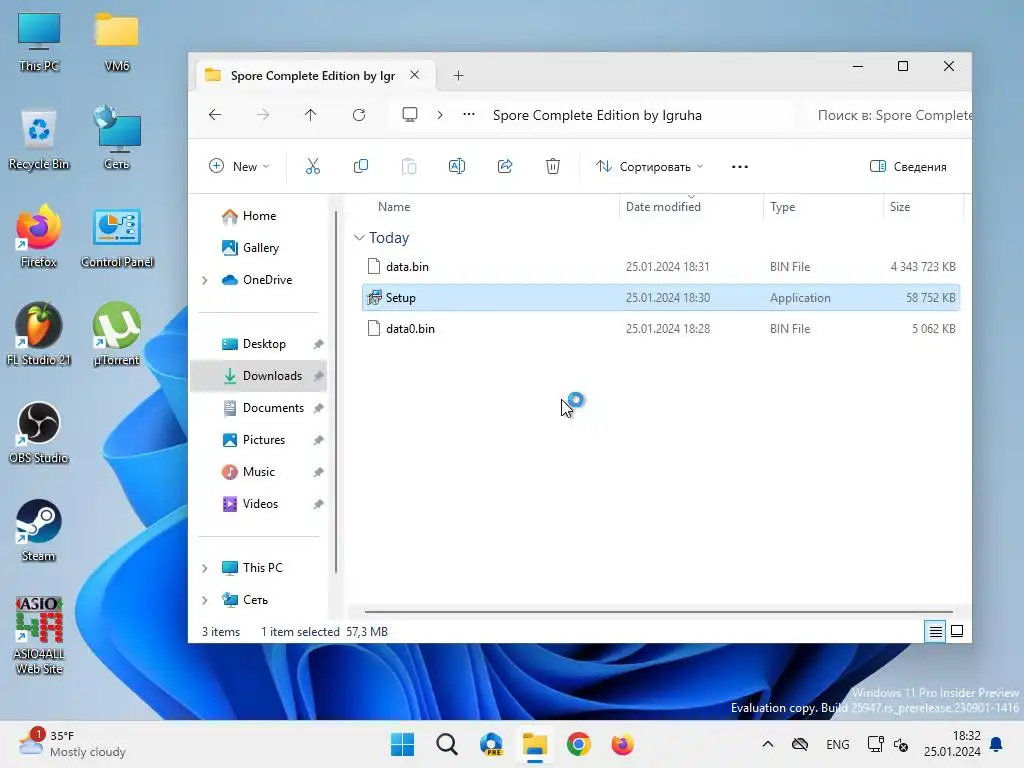Click the breadcrumb chevron after PC icon
Image resolution: width=1024 pixels, height=768 pixels.
(x=440, y=115)
